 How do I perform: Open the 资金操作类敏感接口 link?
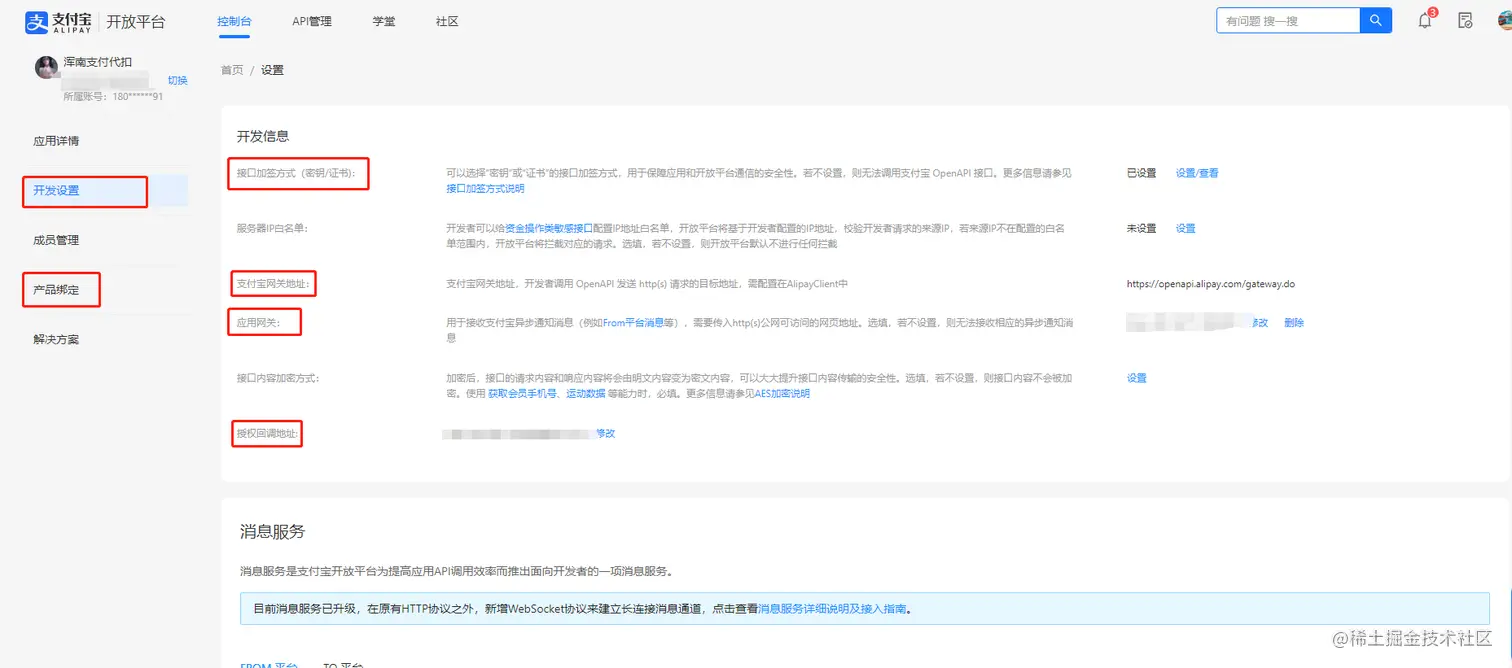549,228
